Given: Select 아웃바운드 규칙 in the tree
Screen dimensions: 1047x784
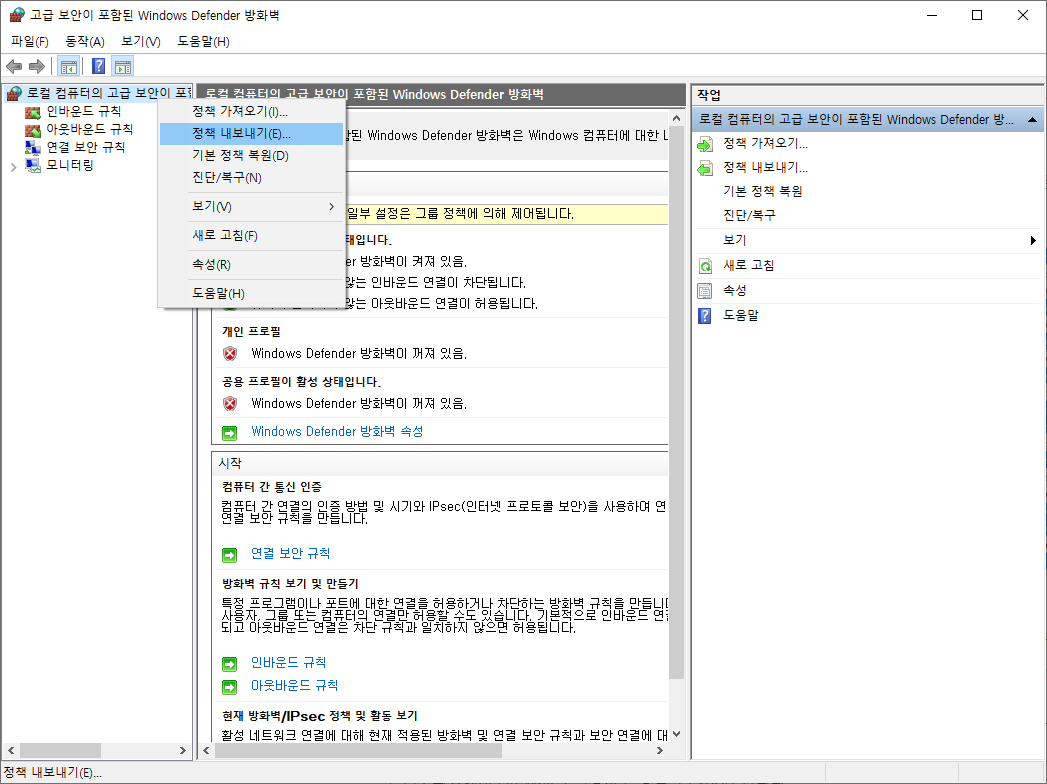Looking at the screenshot, I should pos(89,130).
